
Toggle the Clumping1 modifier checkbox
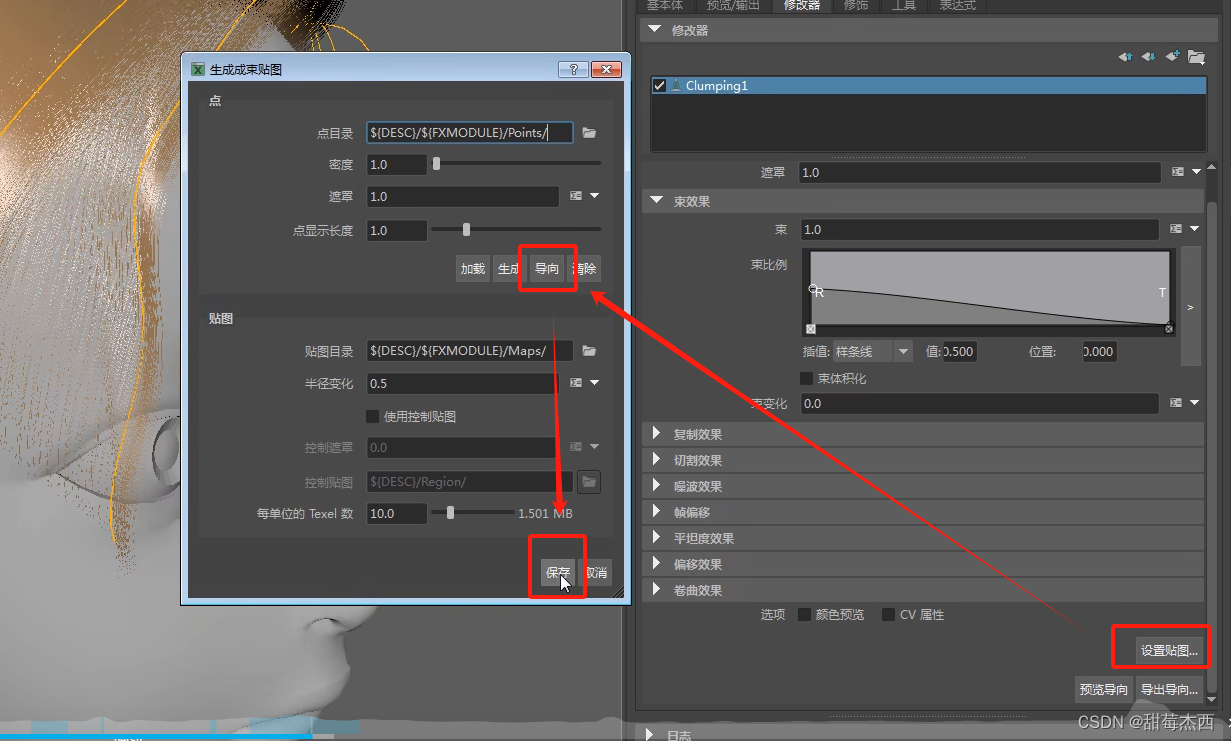[659, 85]
